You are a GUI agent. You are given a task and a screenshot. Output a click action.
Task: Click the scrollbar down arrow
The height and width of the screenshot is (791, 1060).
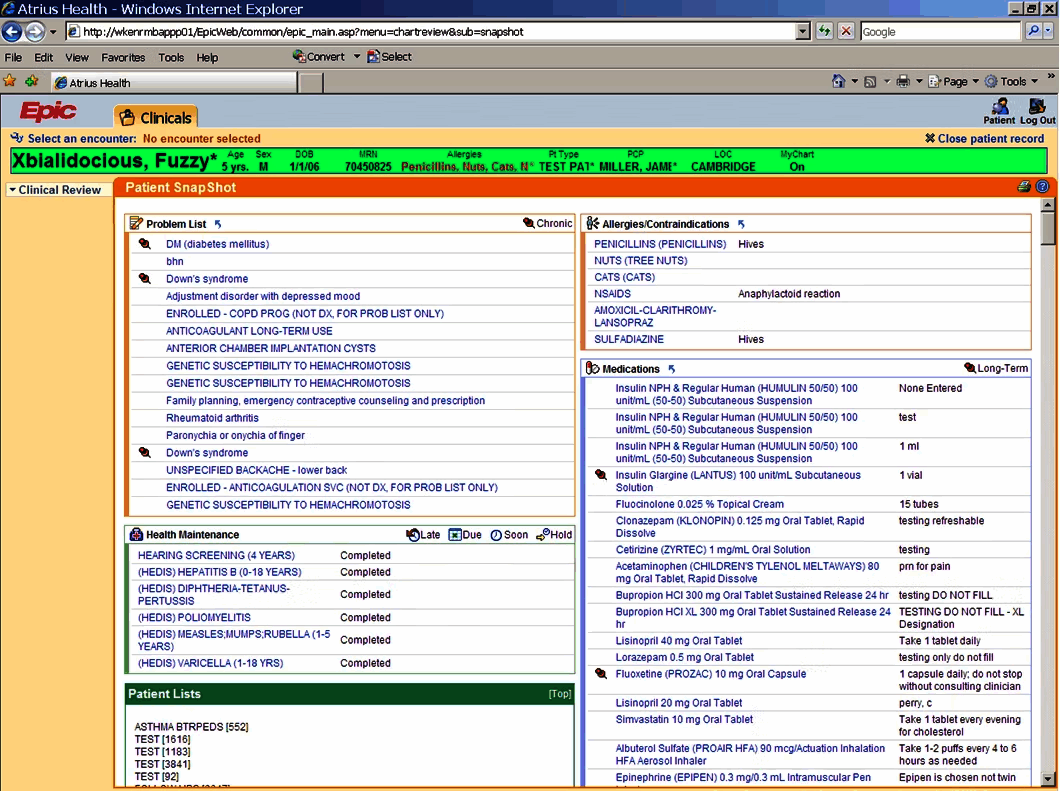[x=1047, y=779]
